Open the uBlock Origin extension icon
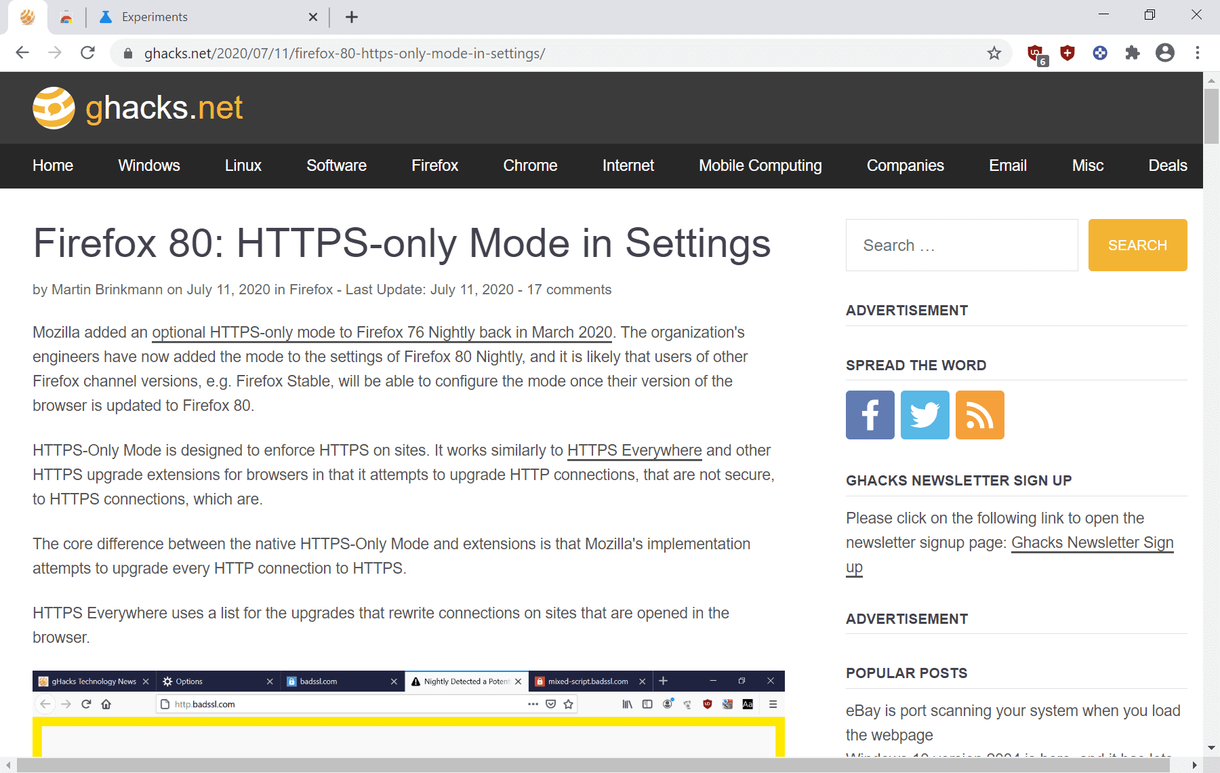 (x=1037, y=54)
